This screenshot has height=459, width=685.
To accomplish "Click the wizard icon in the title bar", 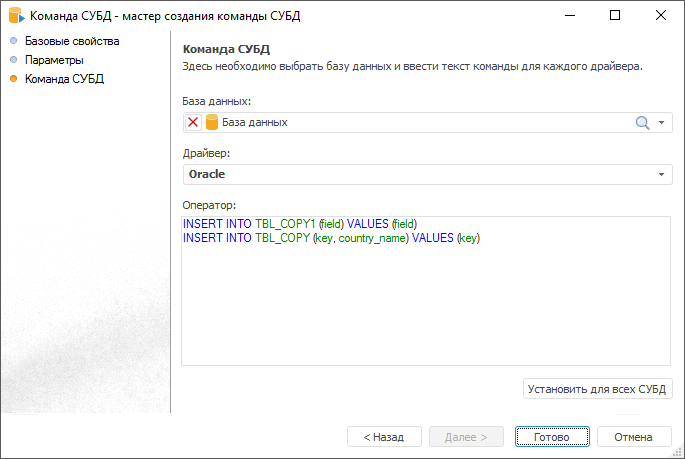I will (x=16, y=16).
